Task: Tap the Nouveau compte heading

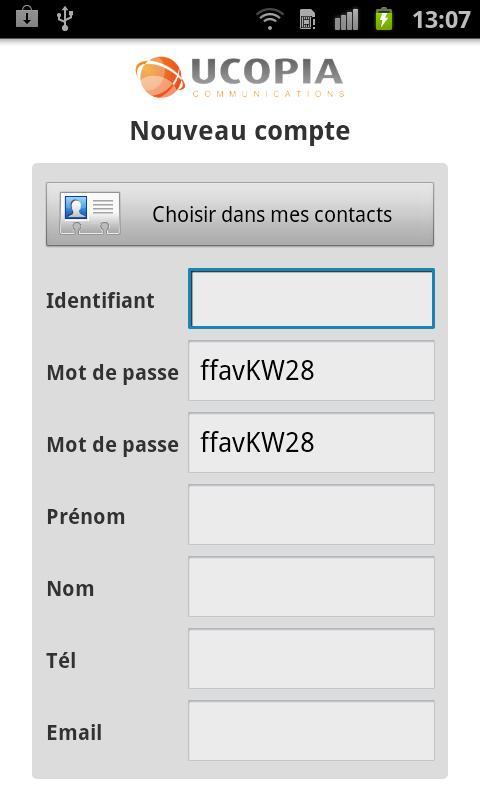Action: point(240,131)
